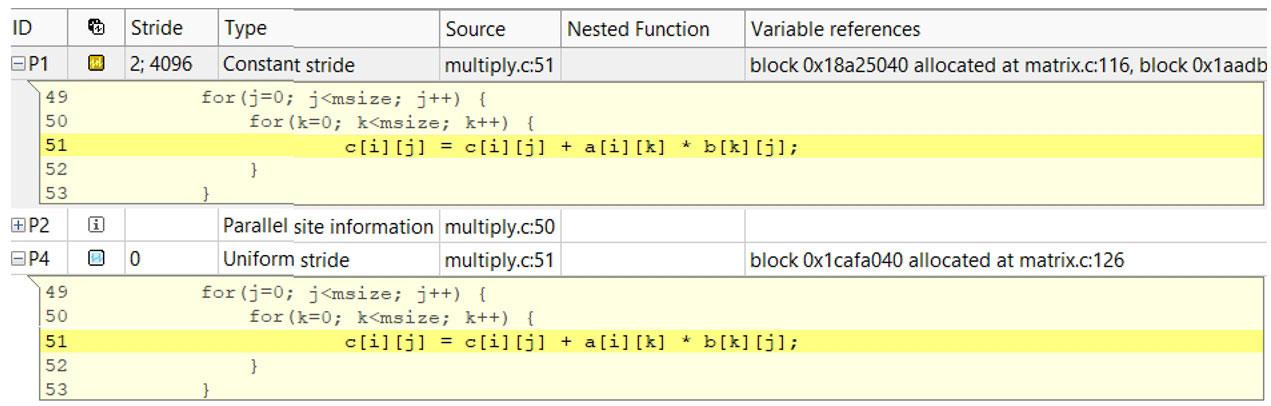Click the icon column header

[97, 29]
